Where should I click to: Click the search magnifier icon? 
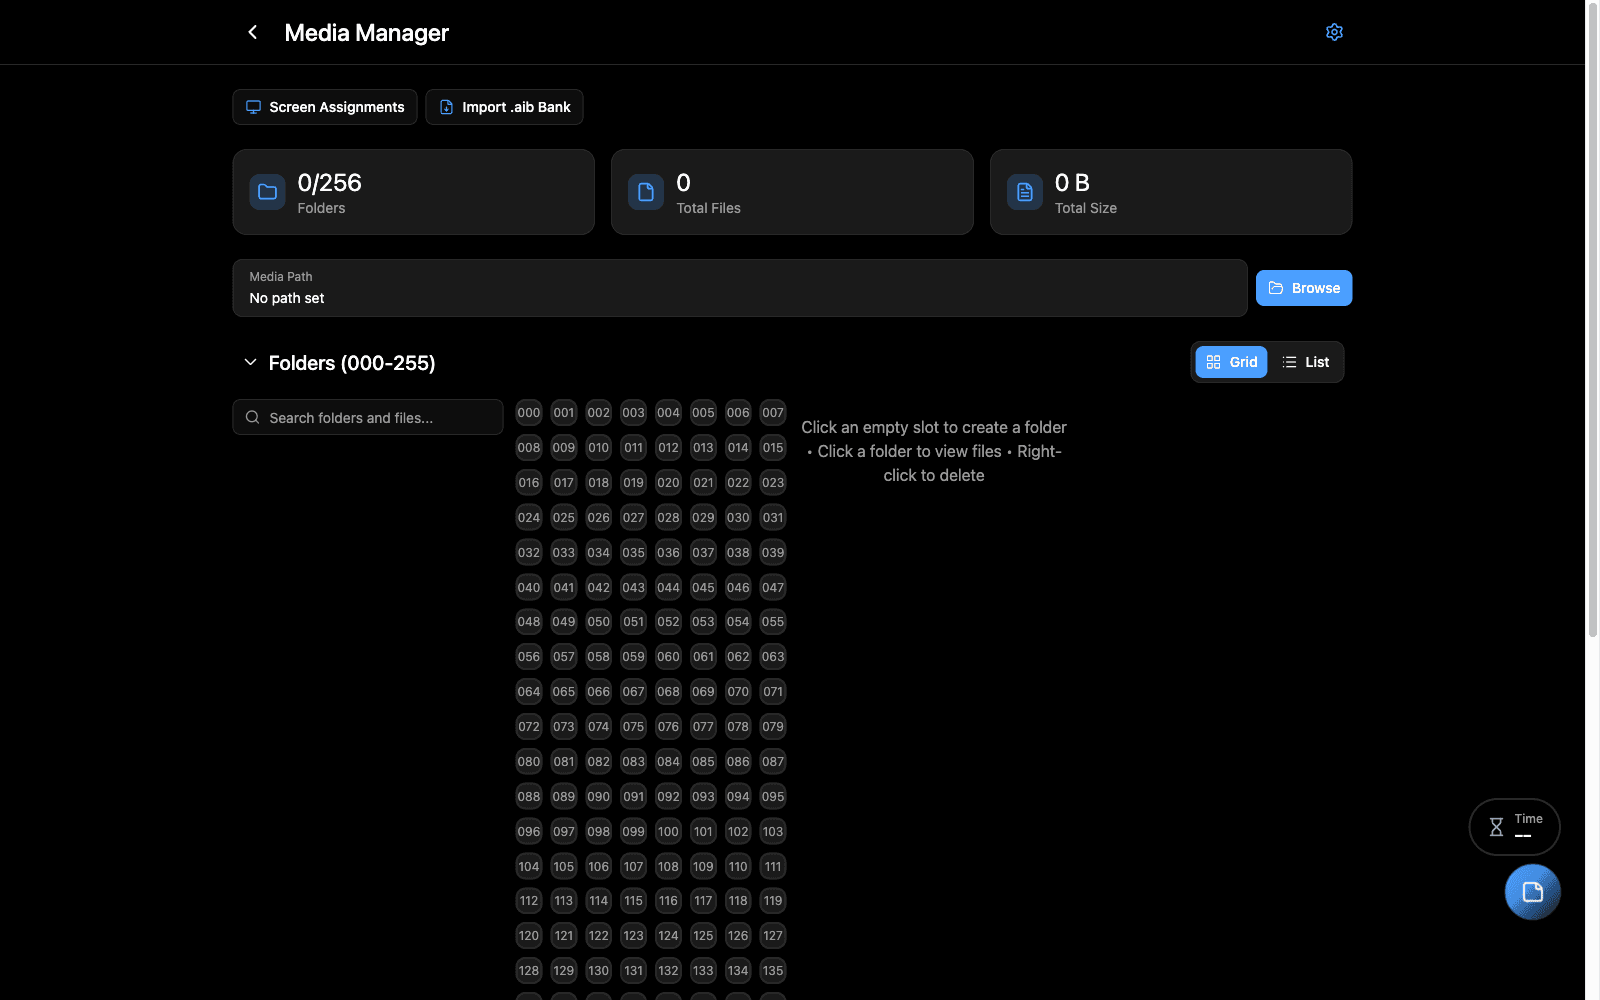[x=253, y=417]
